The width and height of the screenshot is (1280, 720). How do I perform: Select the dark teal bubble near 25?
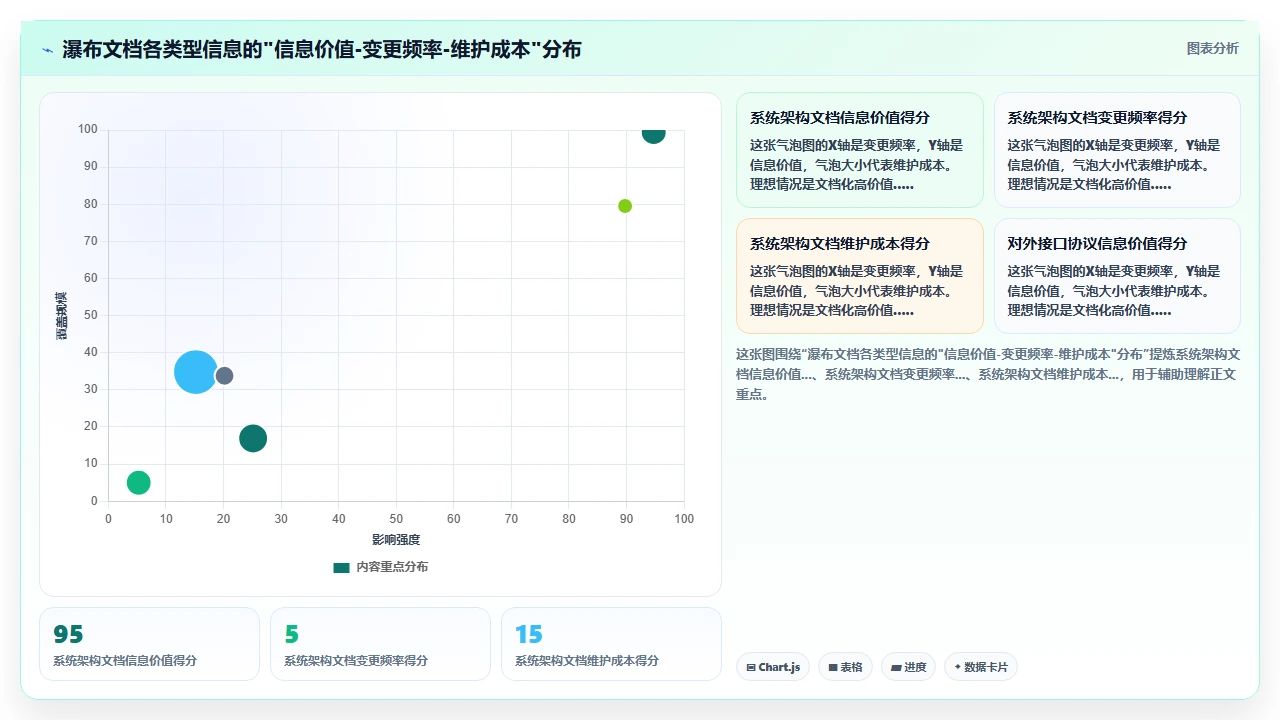253,438
